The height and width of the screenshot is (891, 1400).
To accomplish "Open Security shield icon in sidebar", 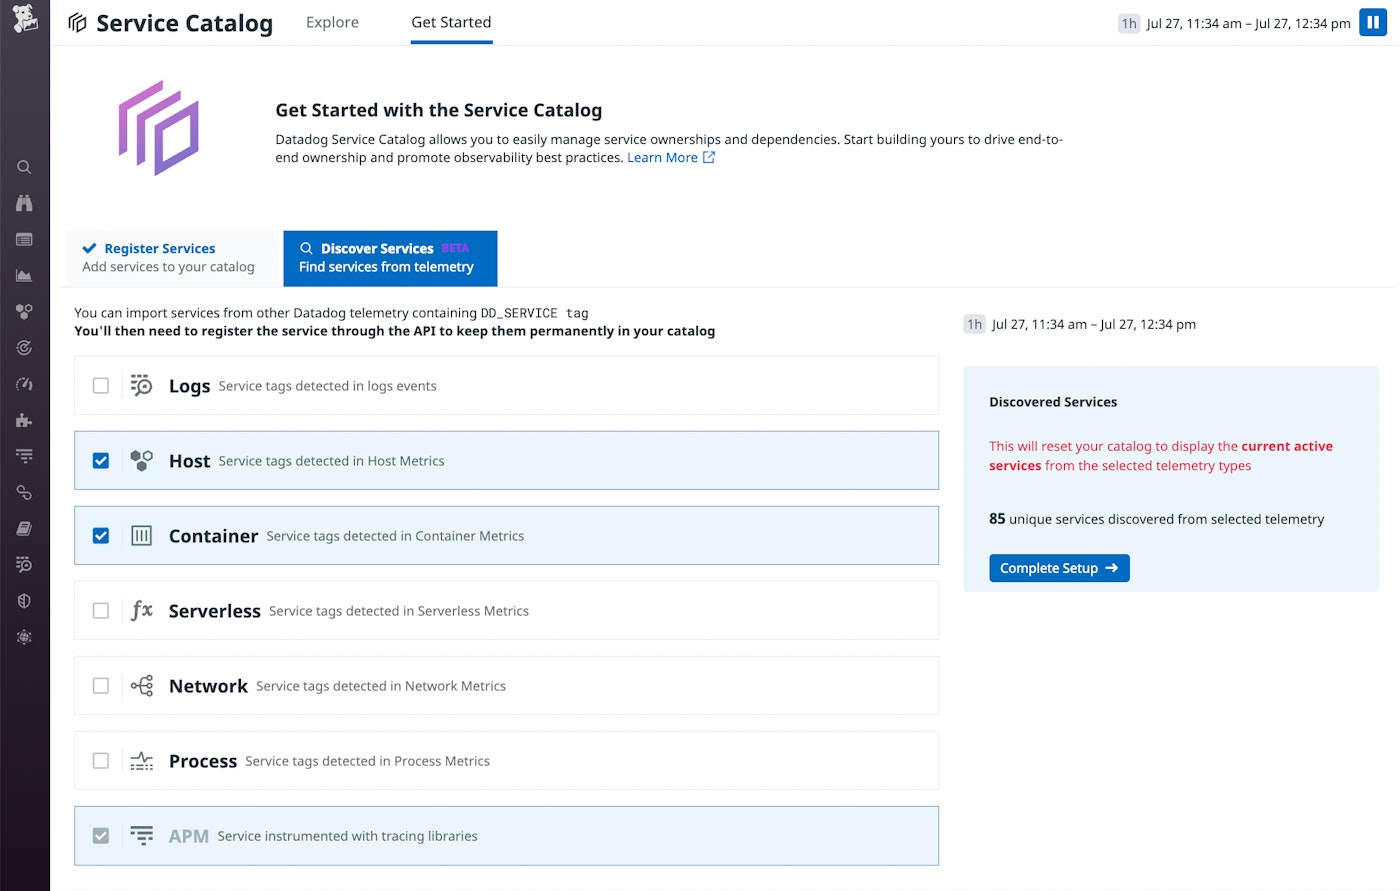I will point(24,601).
